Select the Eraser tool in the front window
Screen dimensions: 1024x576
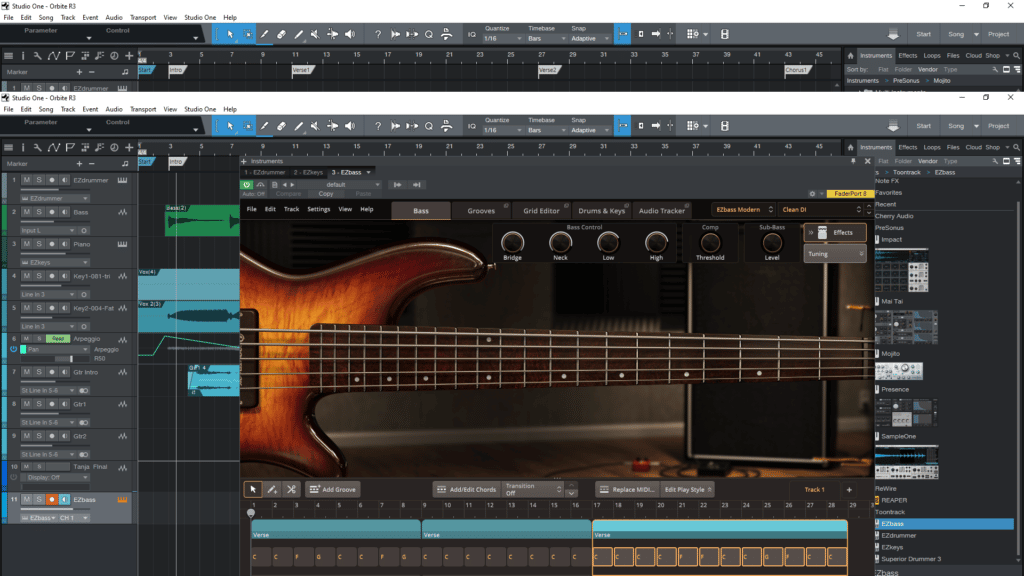[281, 126]
